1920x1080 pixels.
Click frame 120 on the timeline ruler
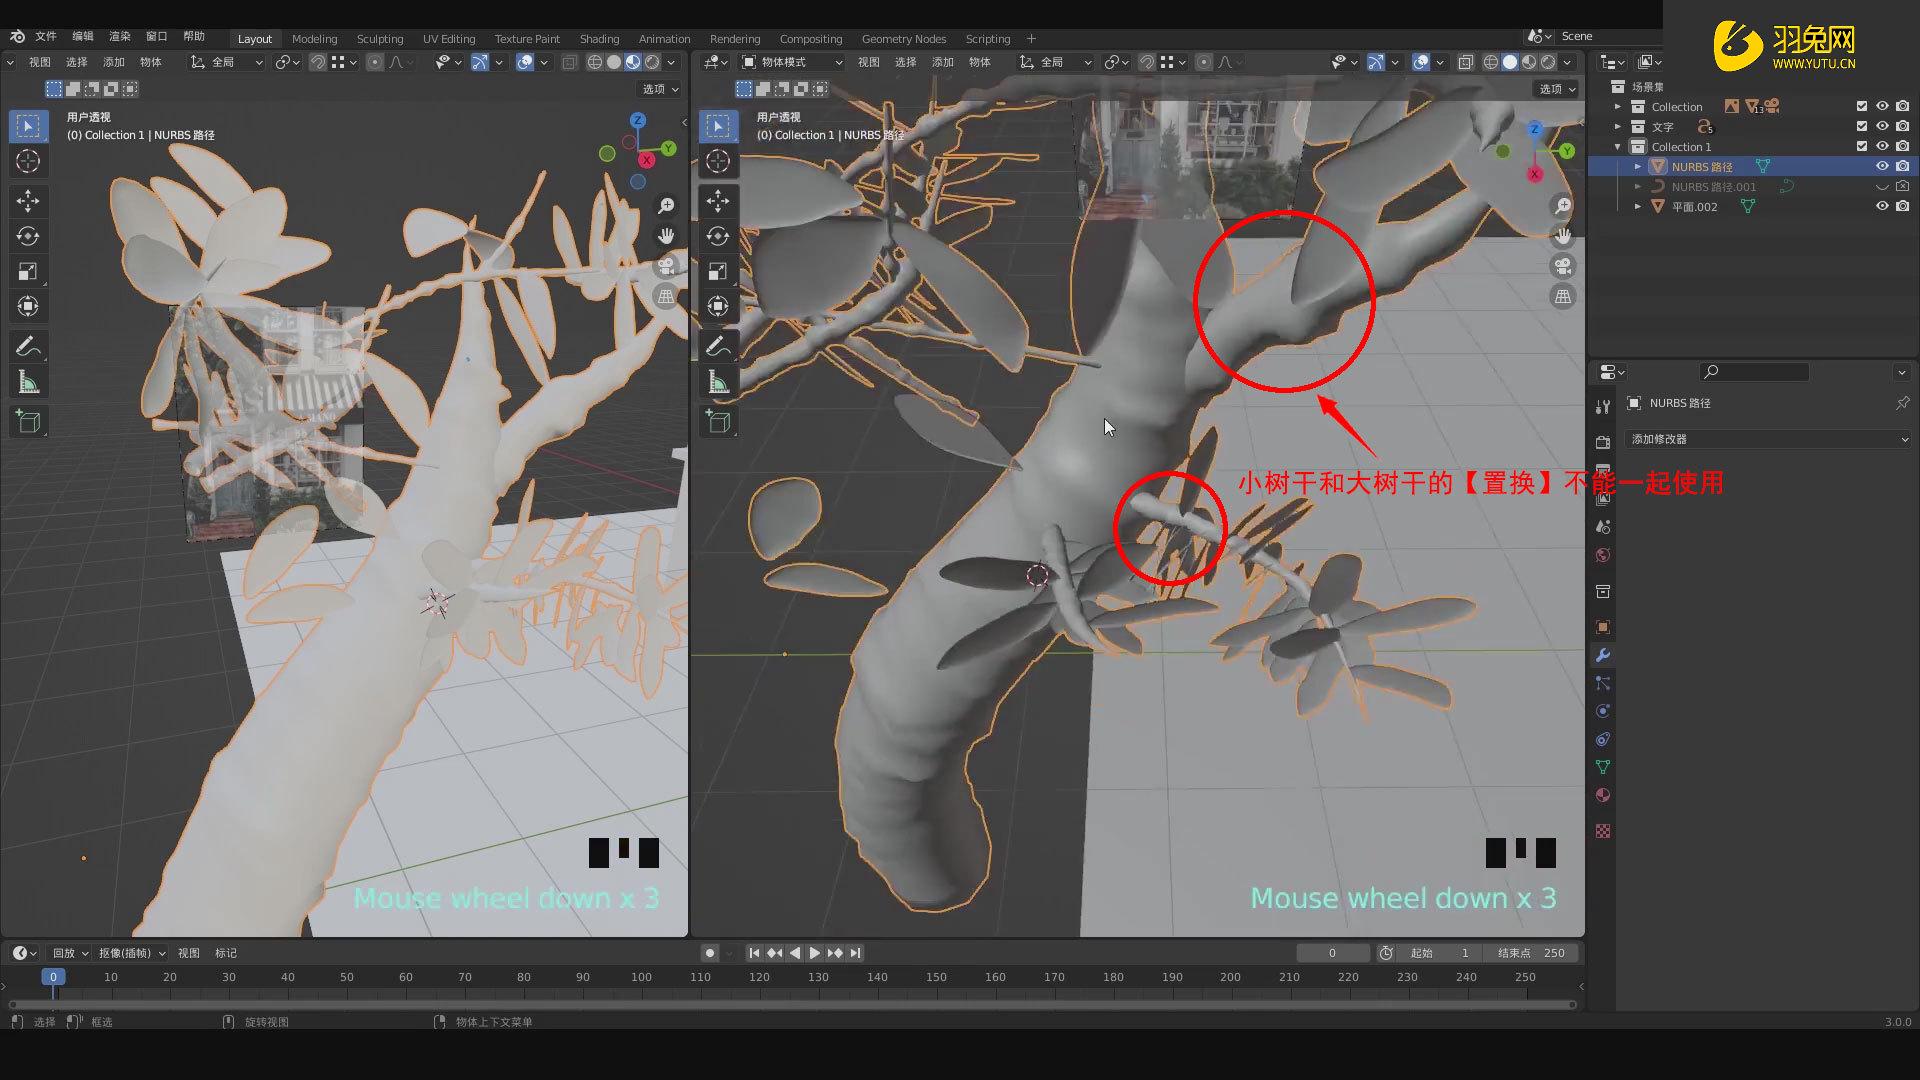pos(760,977)
